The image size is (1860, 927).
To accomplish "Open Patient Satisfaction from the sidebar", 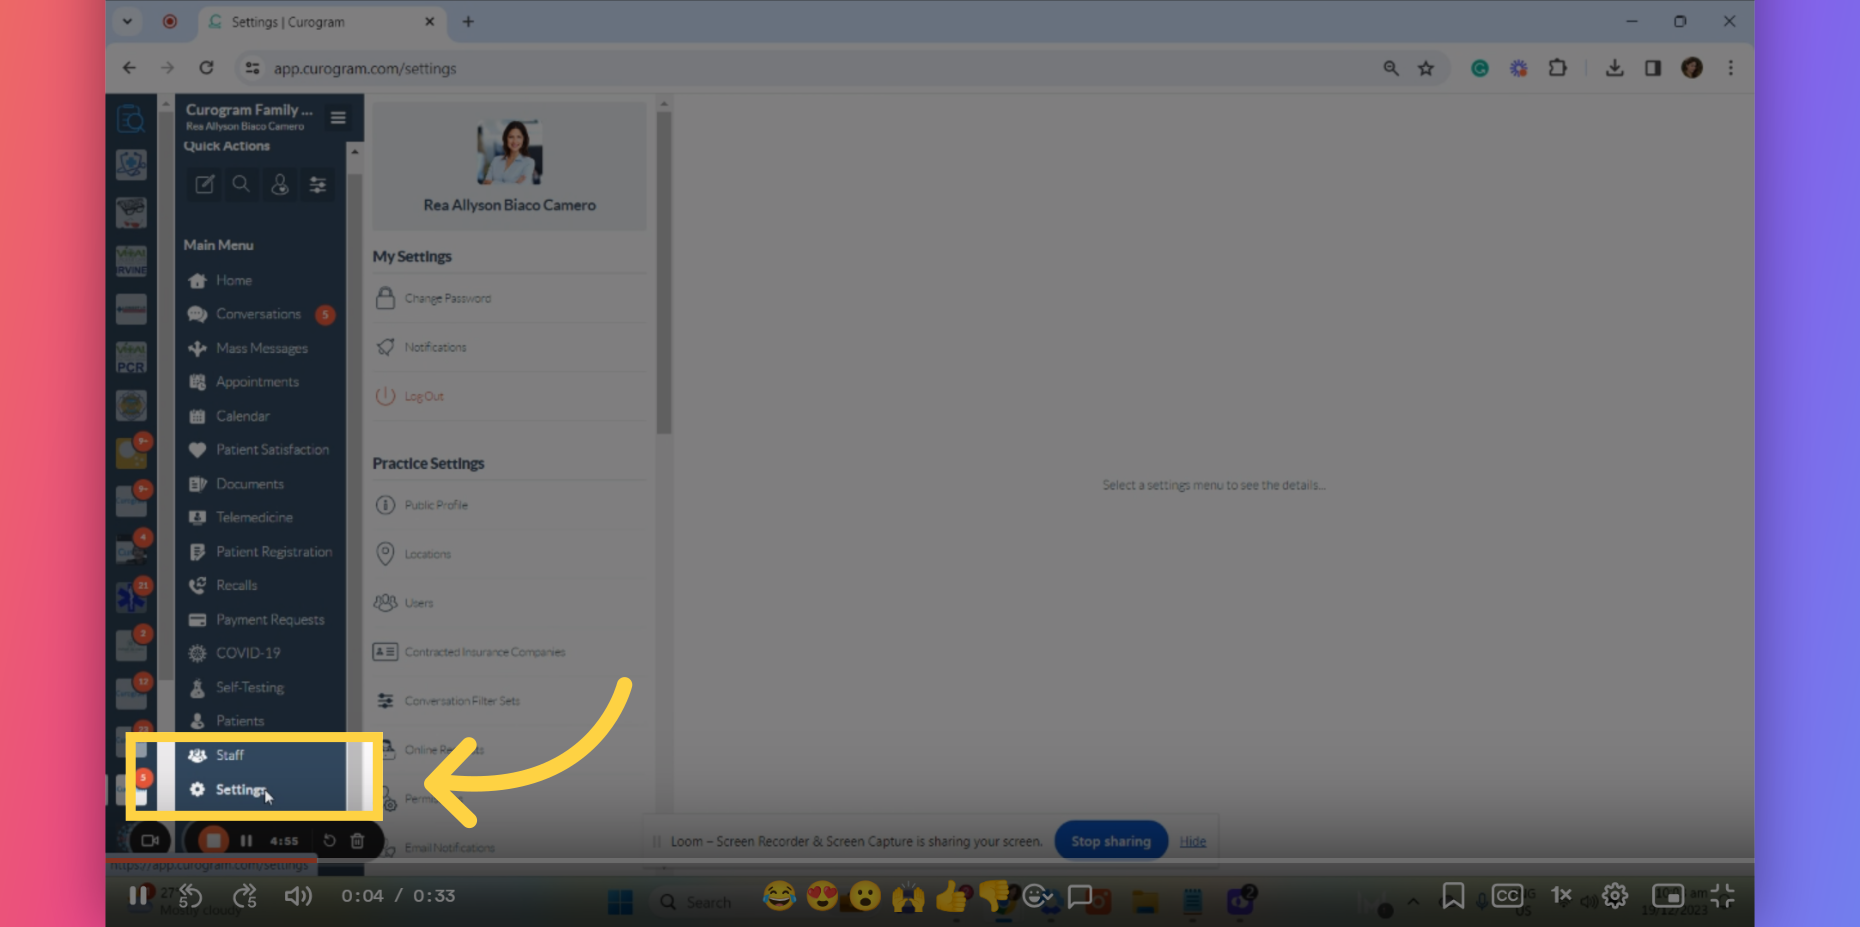I will [272, 449].
